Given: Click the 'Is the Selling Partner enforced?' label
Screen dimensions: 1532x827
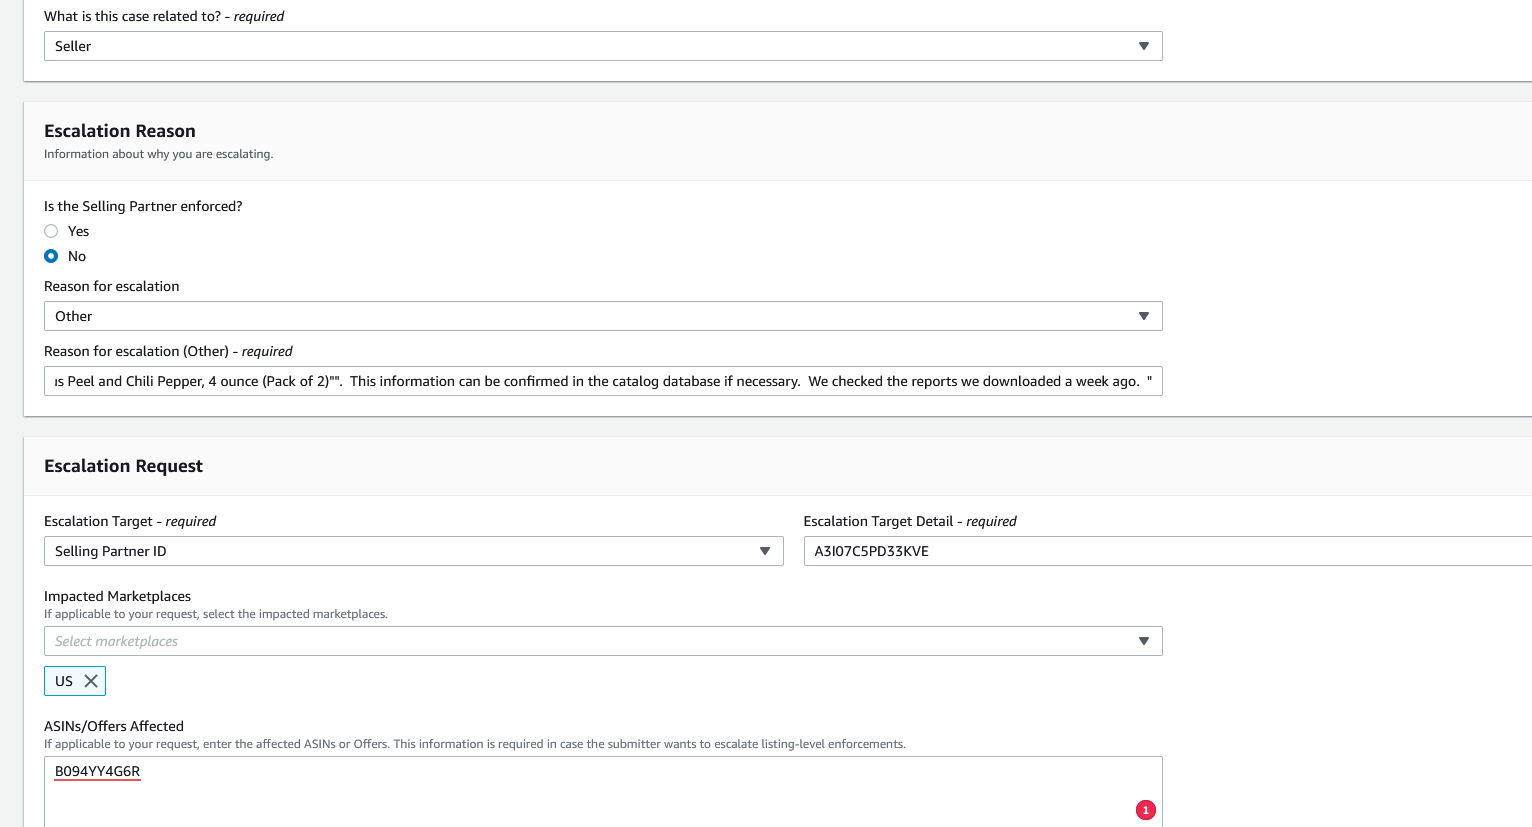Looking at the screenshot, I should [x=143, y=206].
